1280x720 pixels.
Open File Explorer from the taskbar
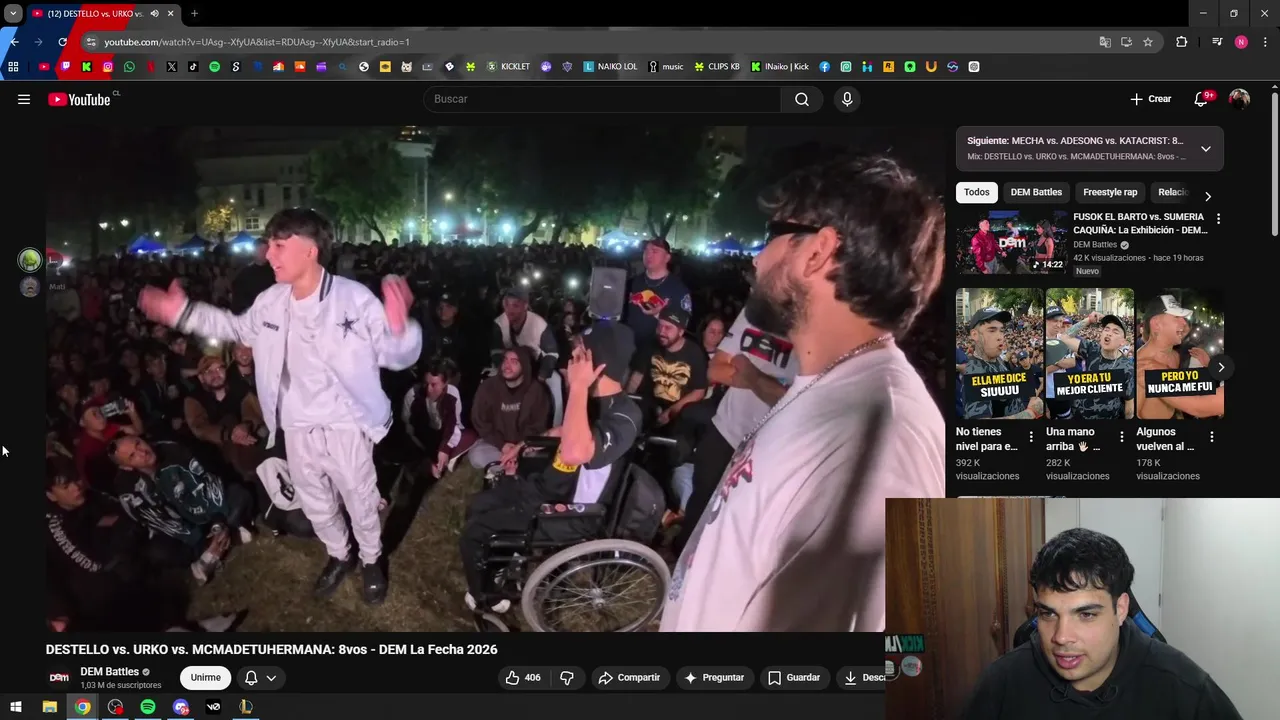49,707
